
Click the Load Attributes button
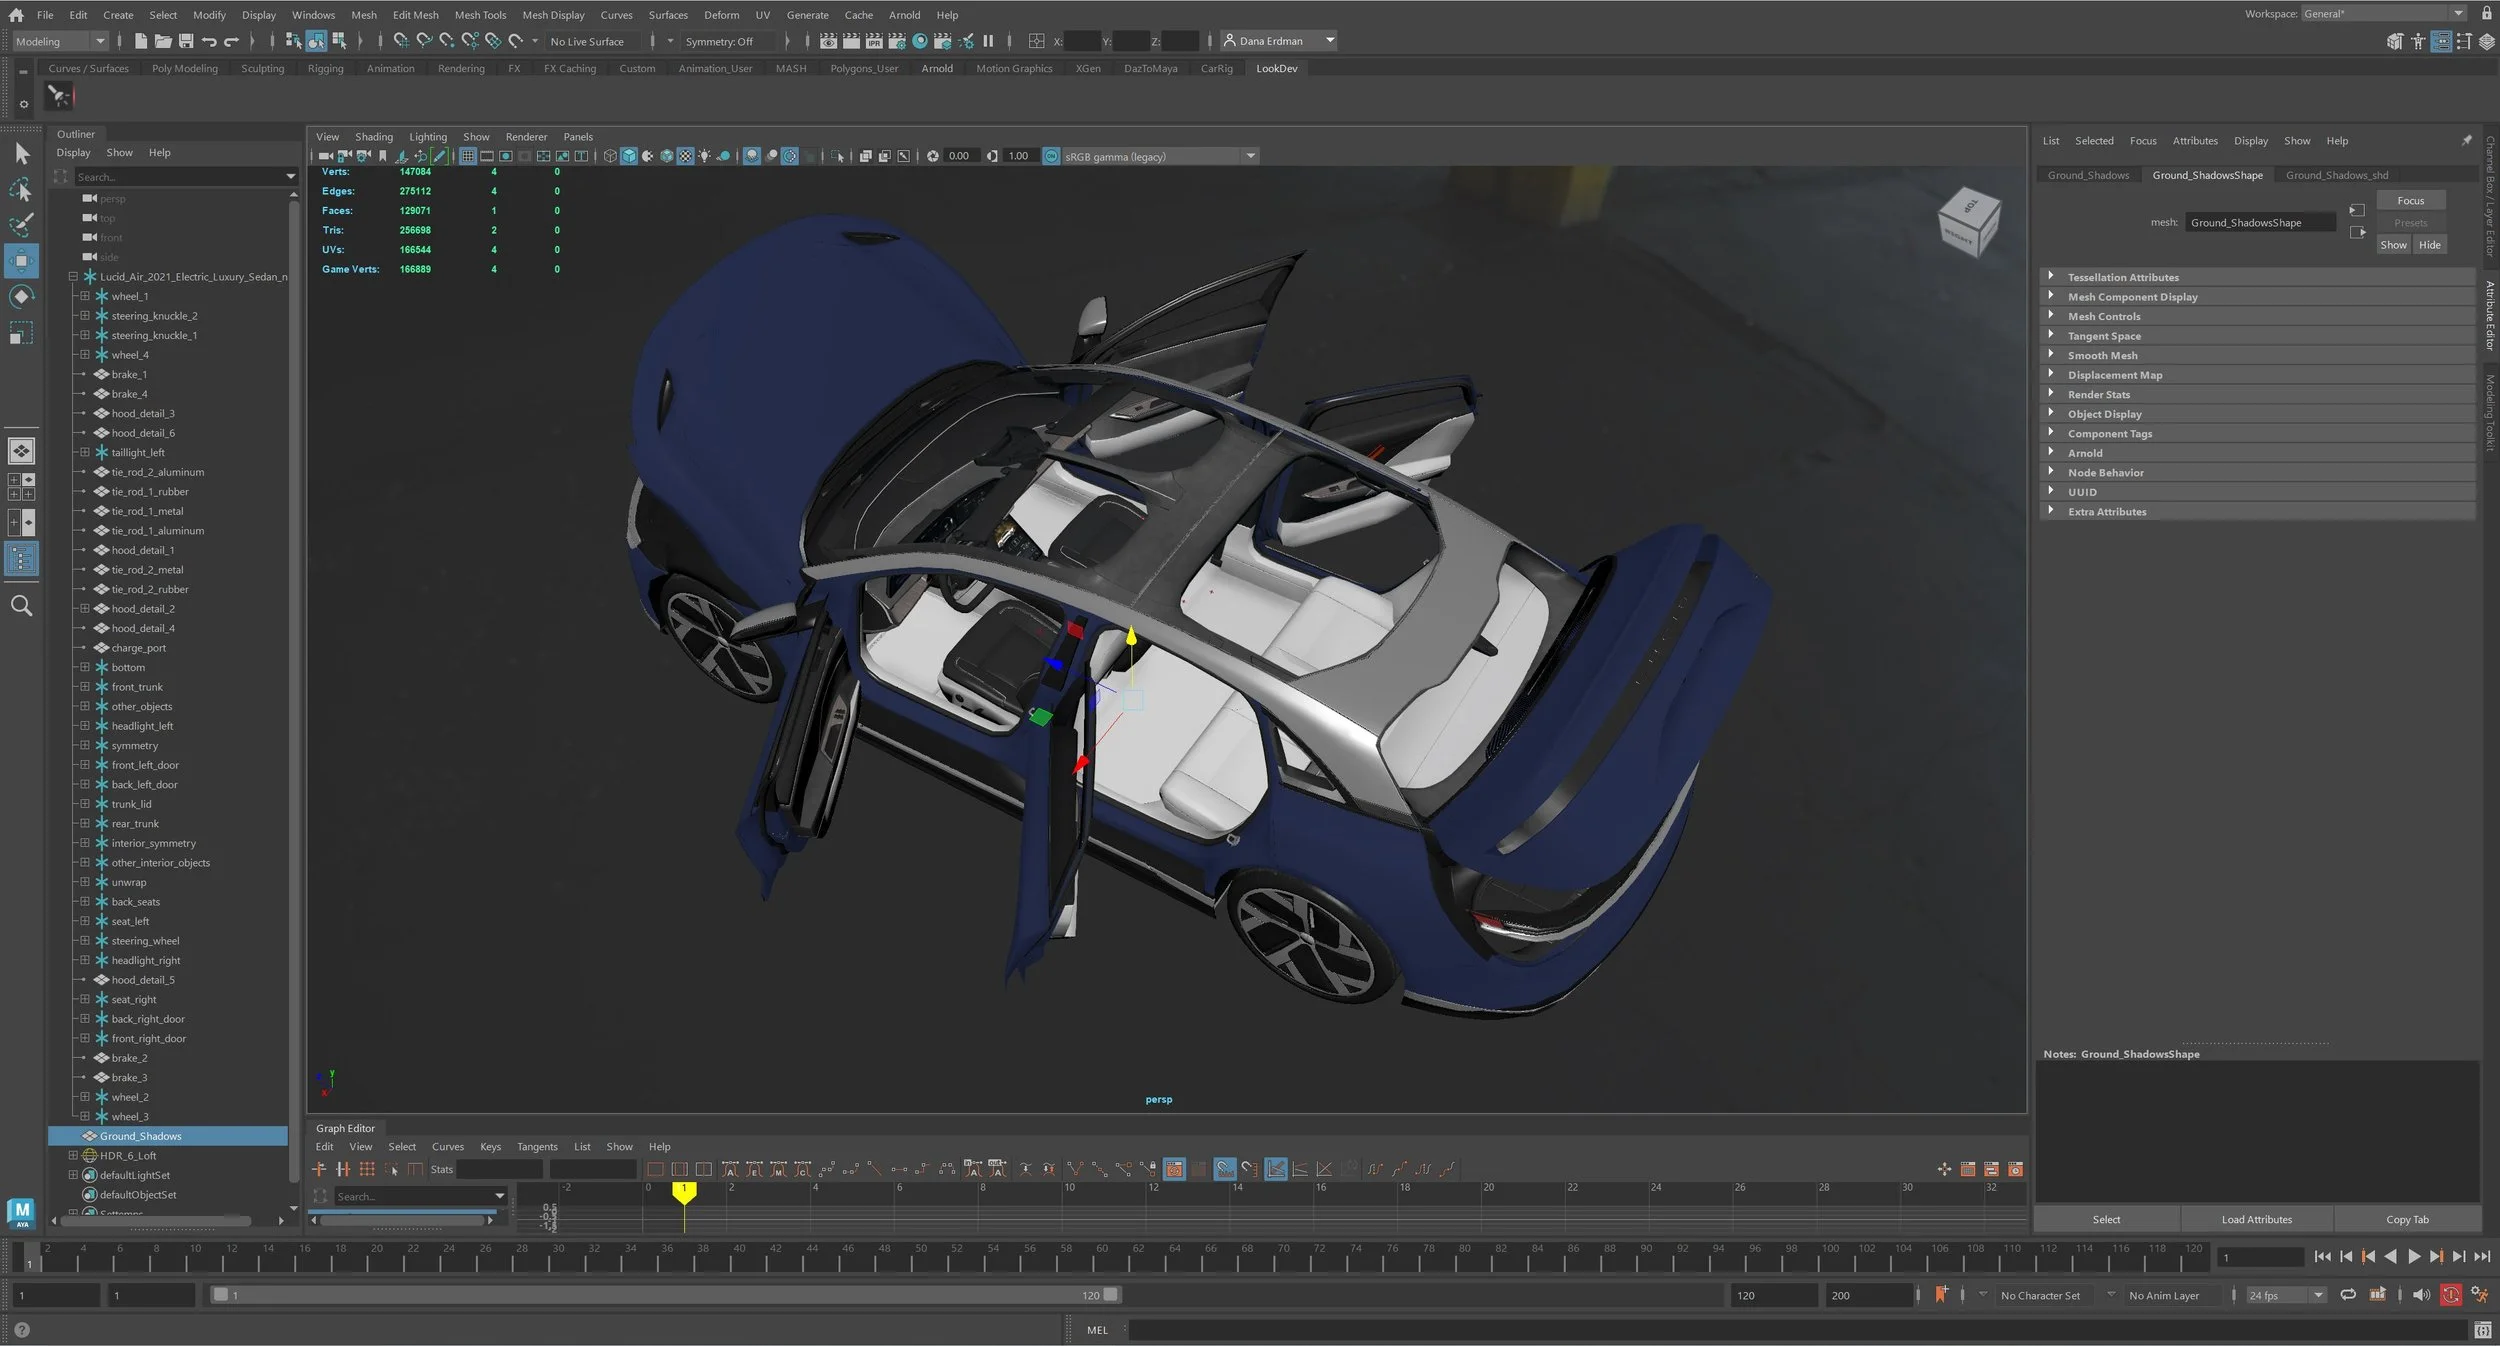point(2256,1219)
